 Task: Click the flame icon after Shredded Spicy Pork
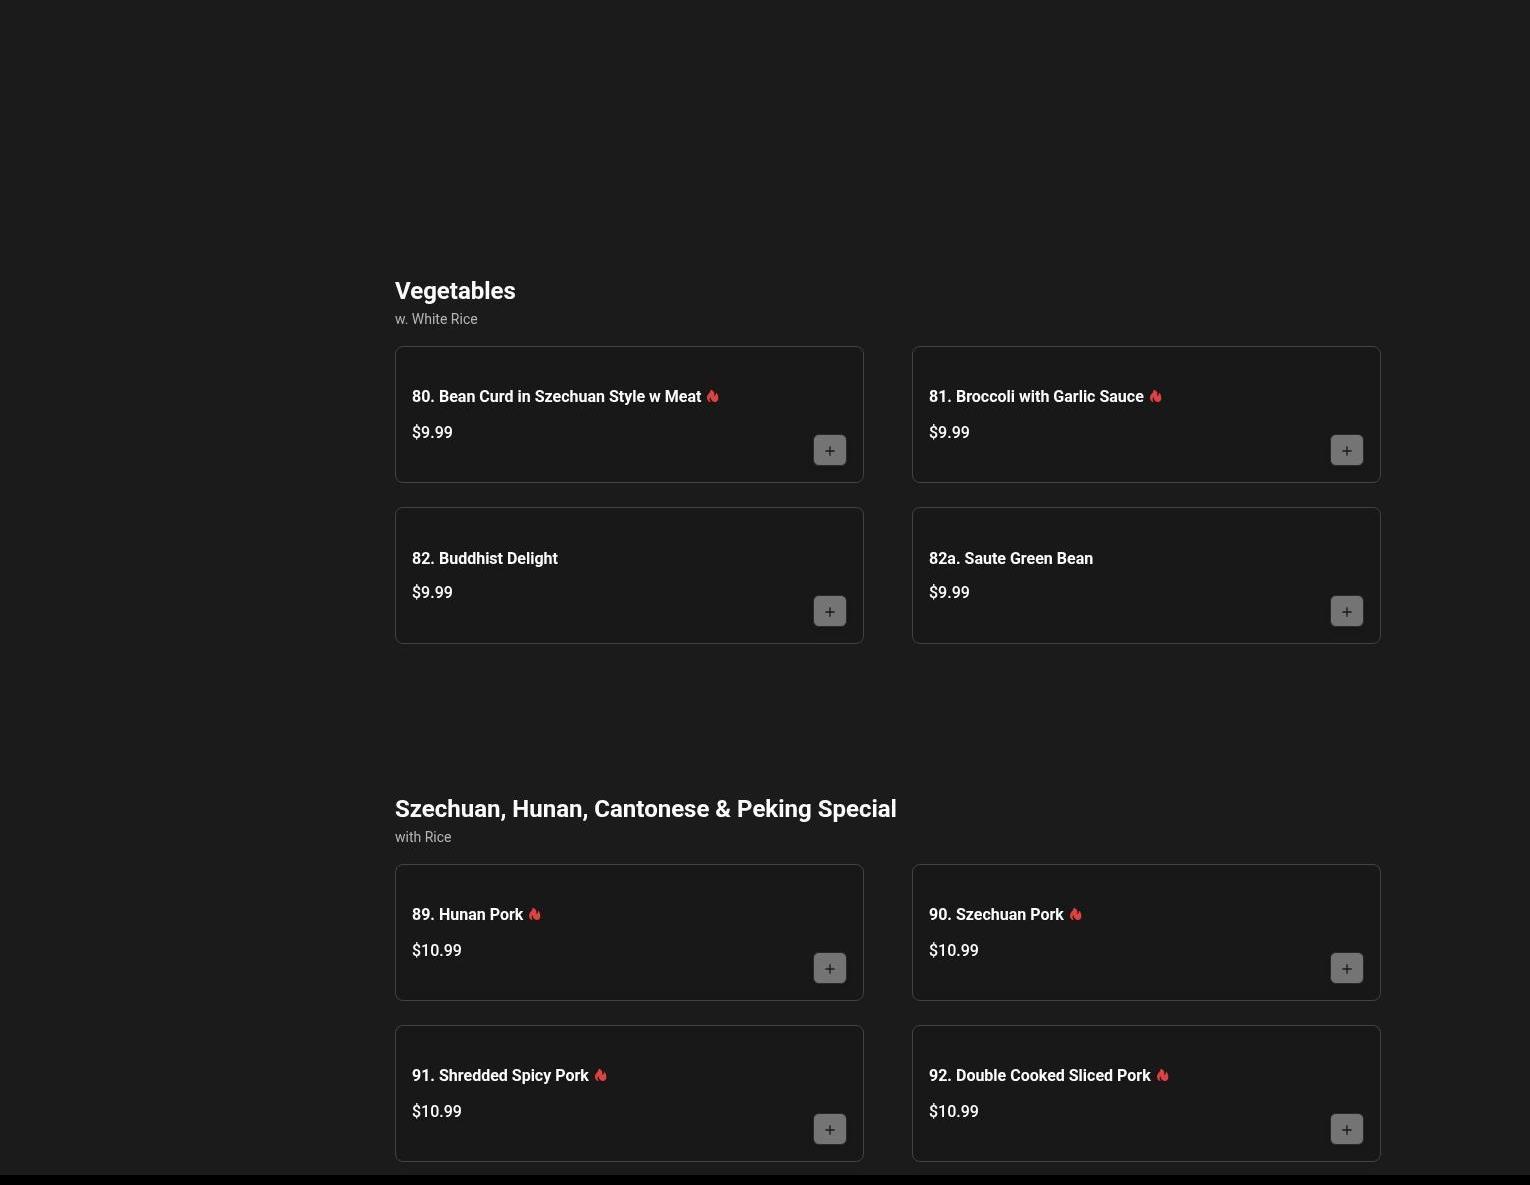(x=601, y=1075)
